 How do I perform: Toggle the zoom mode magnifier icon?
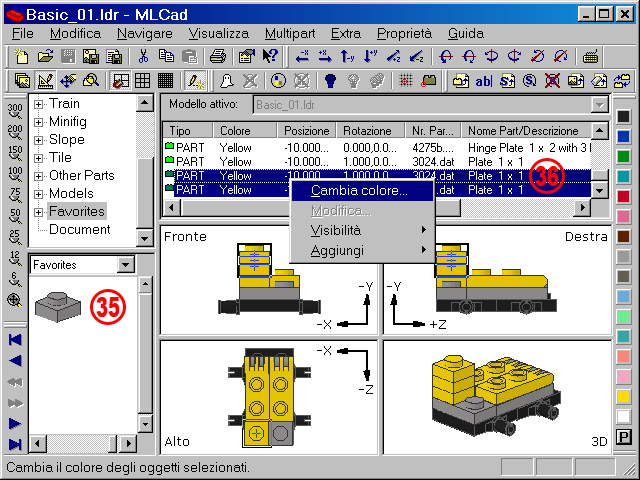pyautogui.click(x=91, y=81)
